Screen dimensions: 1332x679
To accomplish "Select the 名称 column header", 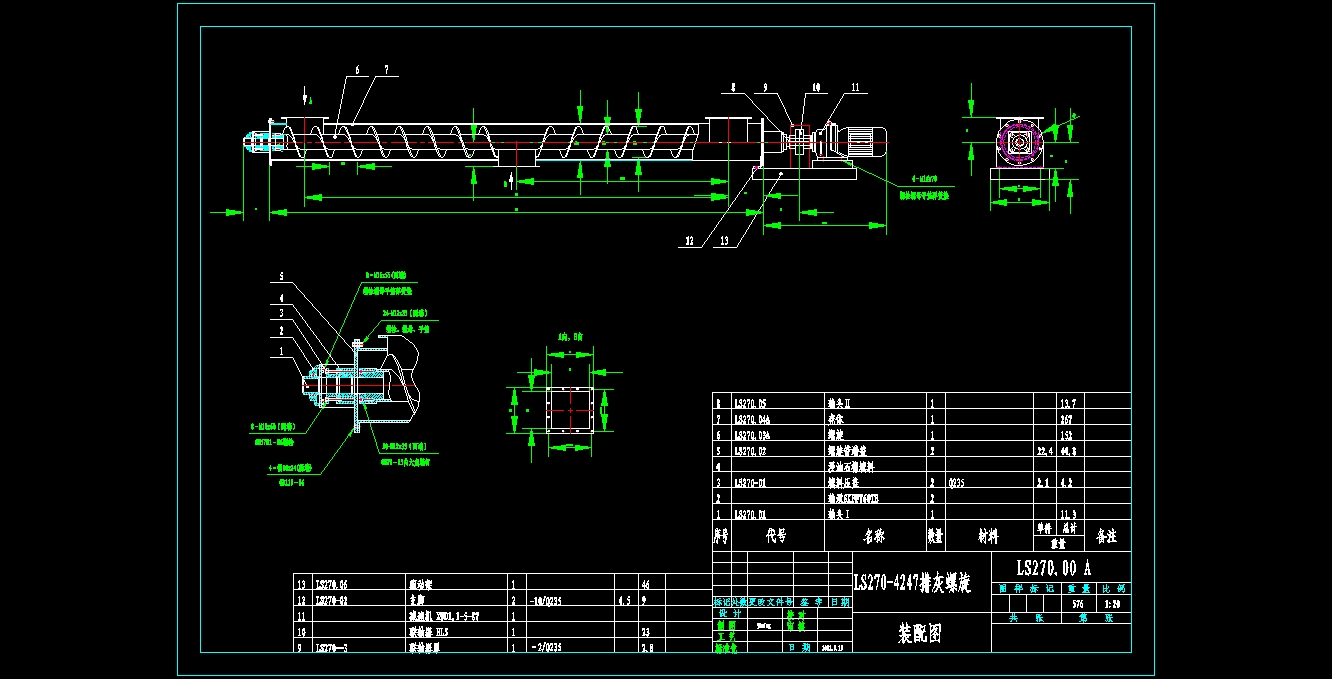I will point(873,536).
